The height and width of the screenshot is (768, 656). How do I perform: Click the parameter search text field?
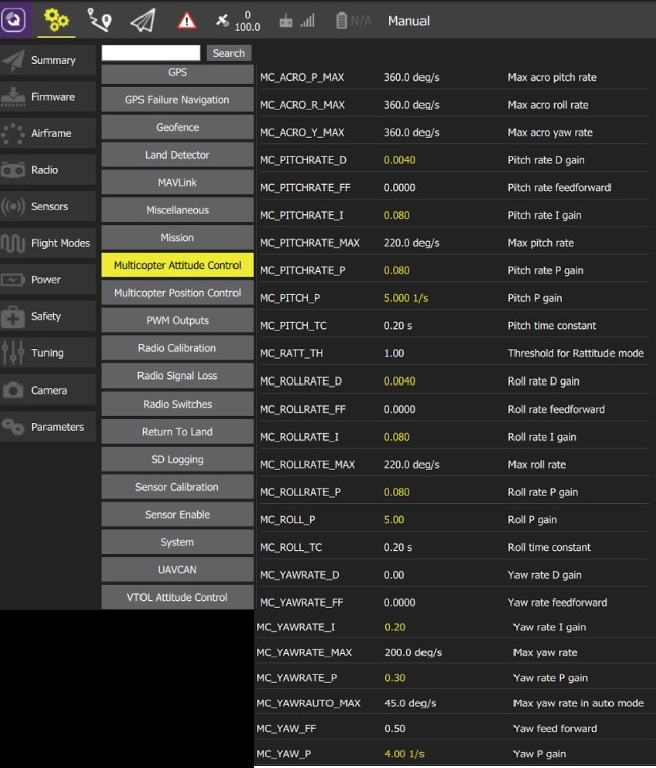[x=151, y=53]
